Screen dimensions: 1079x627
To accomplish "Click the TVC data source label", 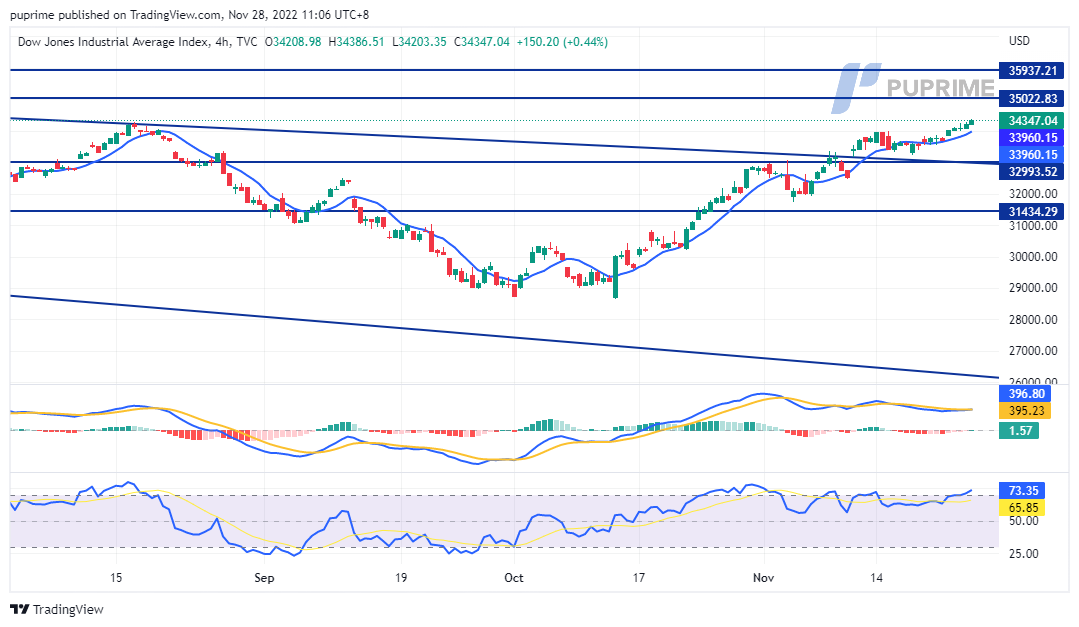I will point(246,42).
